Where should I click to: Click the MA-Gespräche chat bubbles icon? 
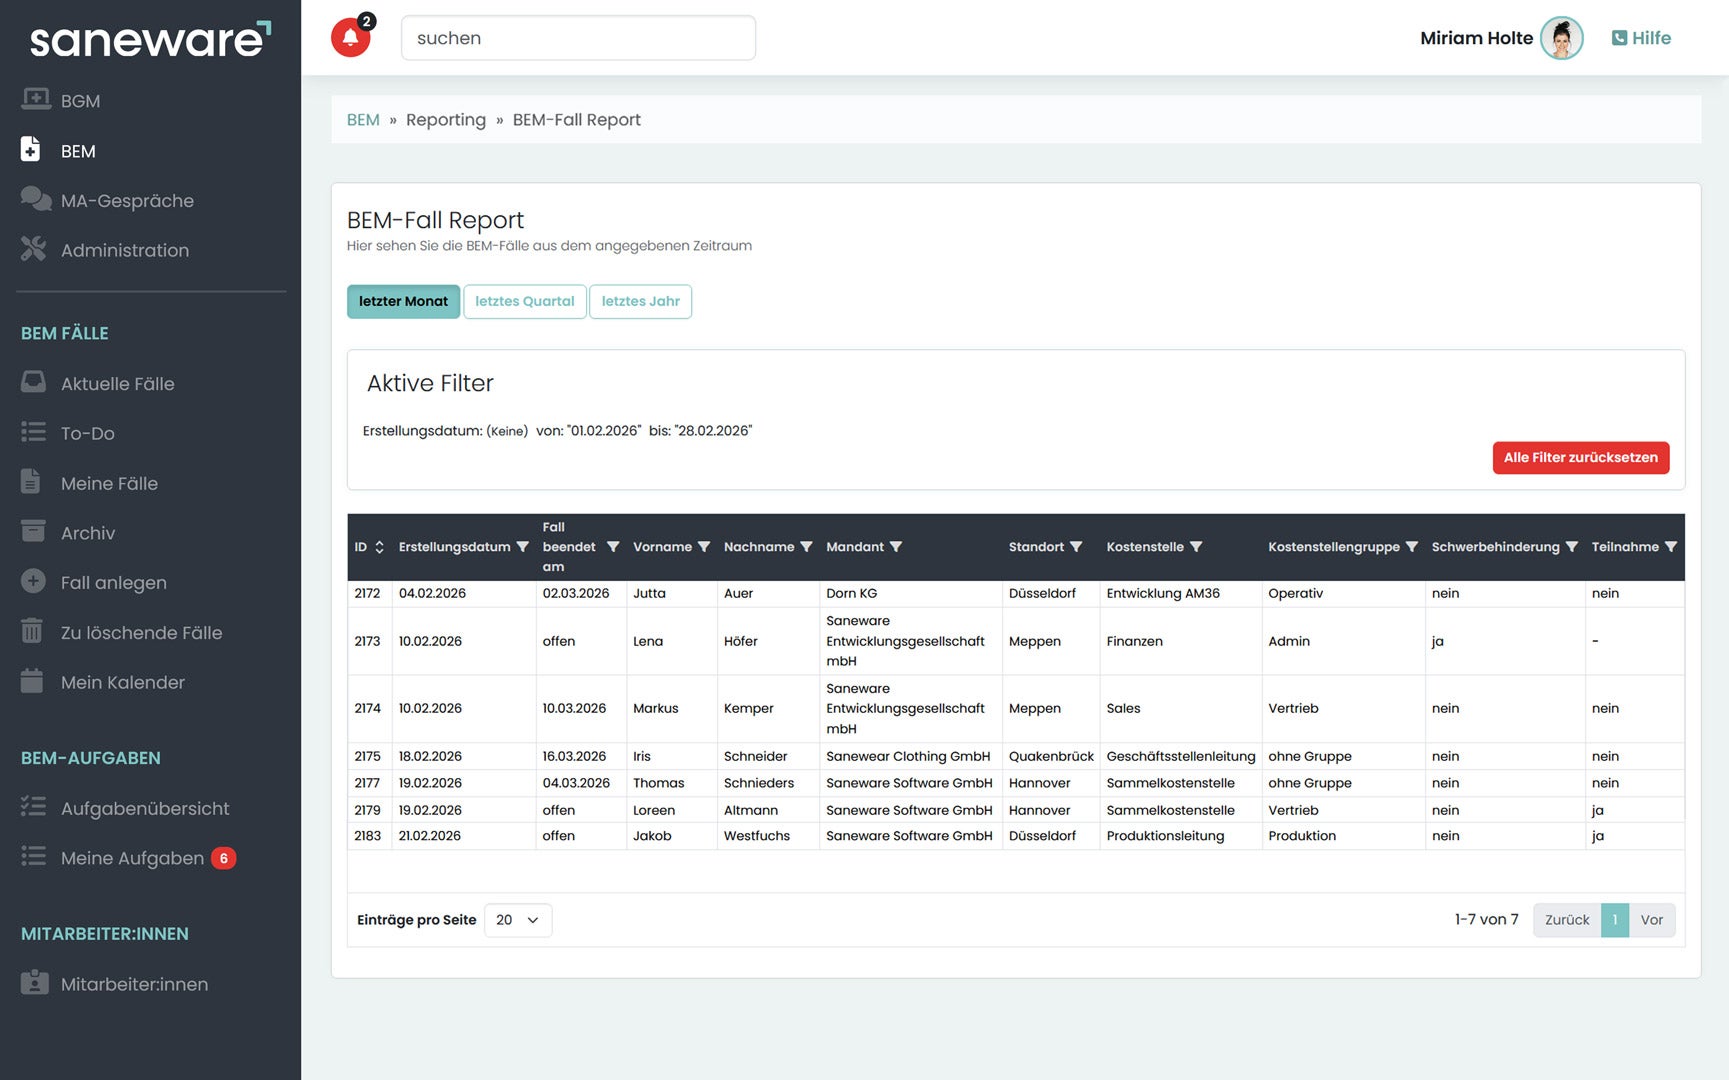[x=35, y=199]
